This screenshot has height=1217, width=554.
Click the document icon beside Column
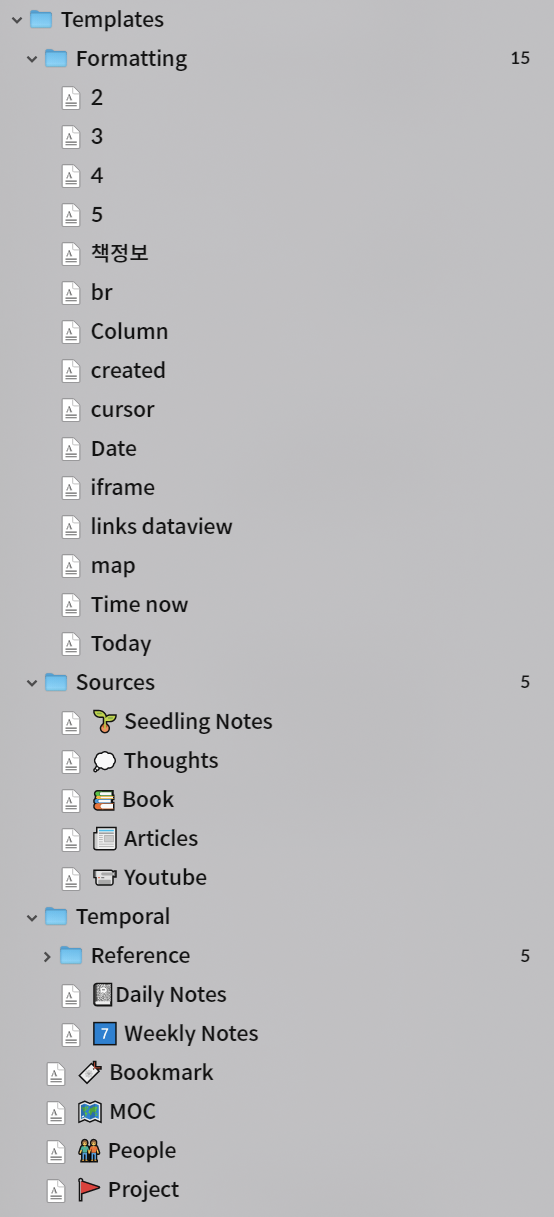point(71,332)
